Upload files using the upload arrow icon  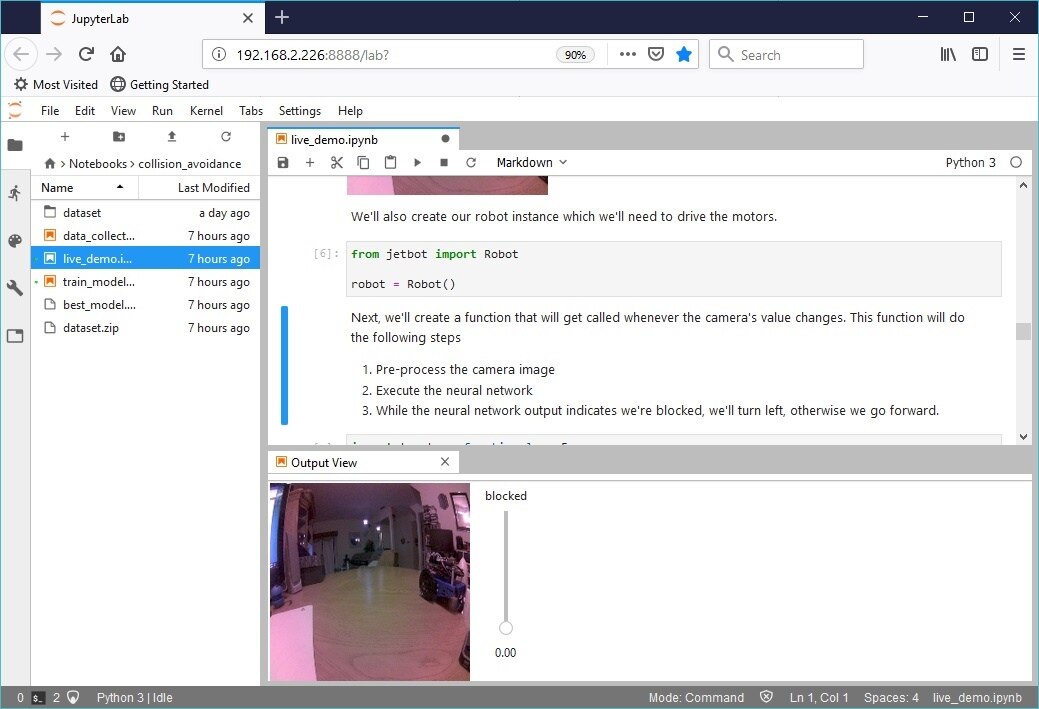(x=172, y=137)
